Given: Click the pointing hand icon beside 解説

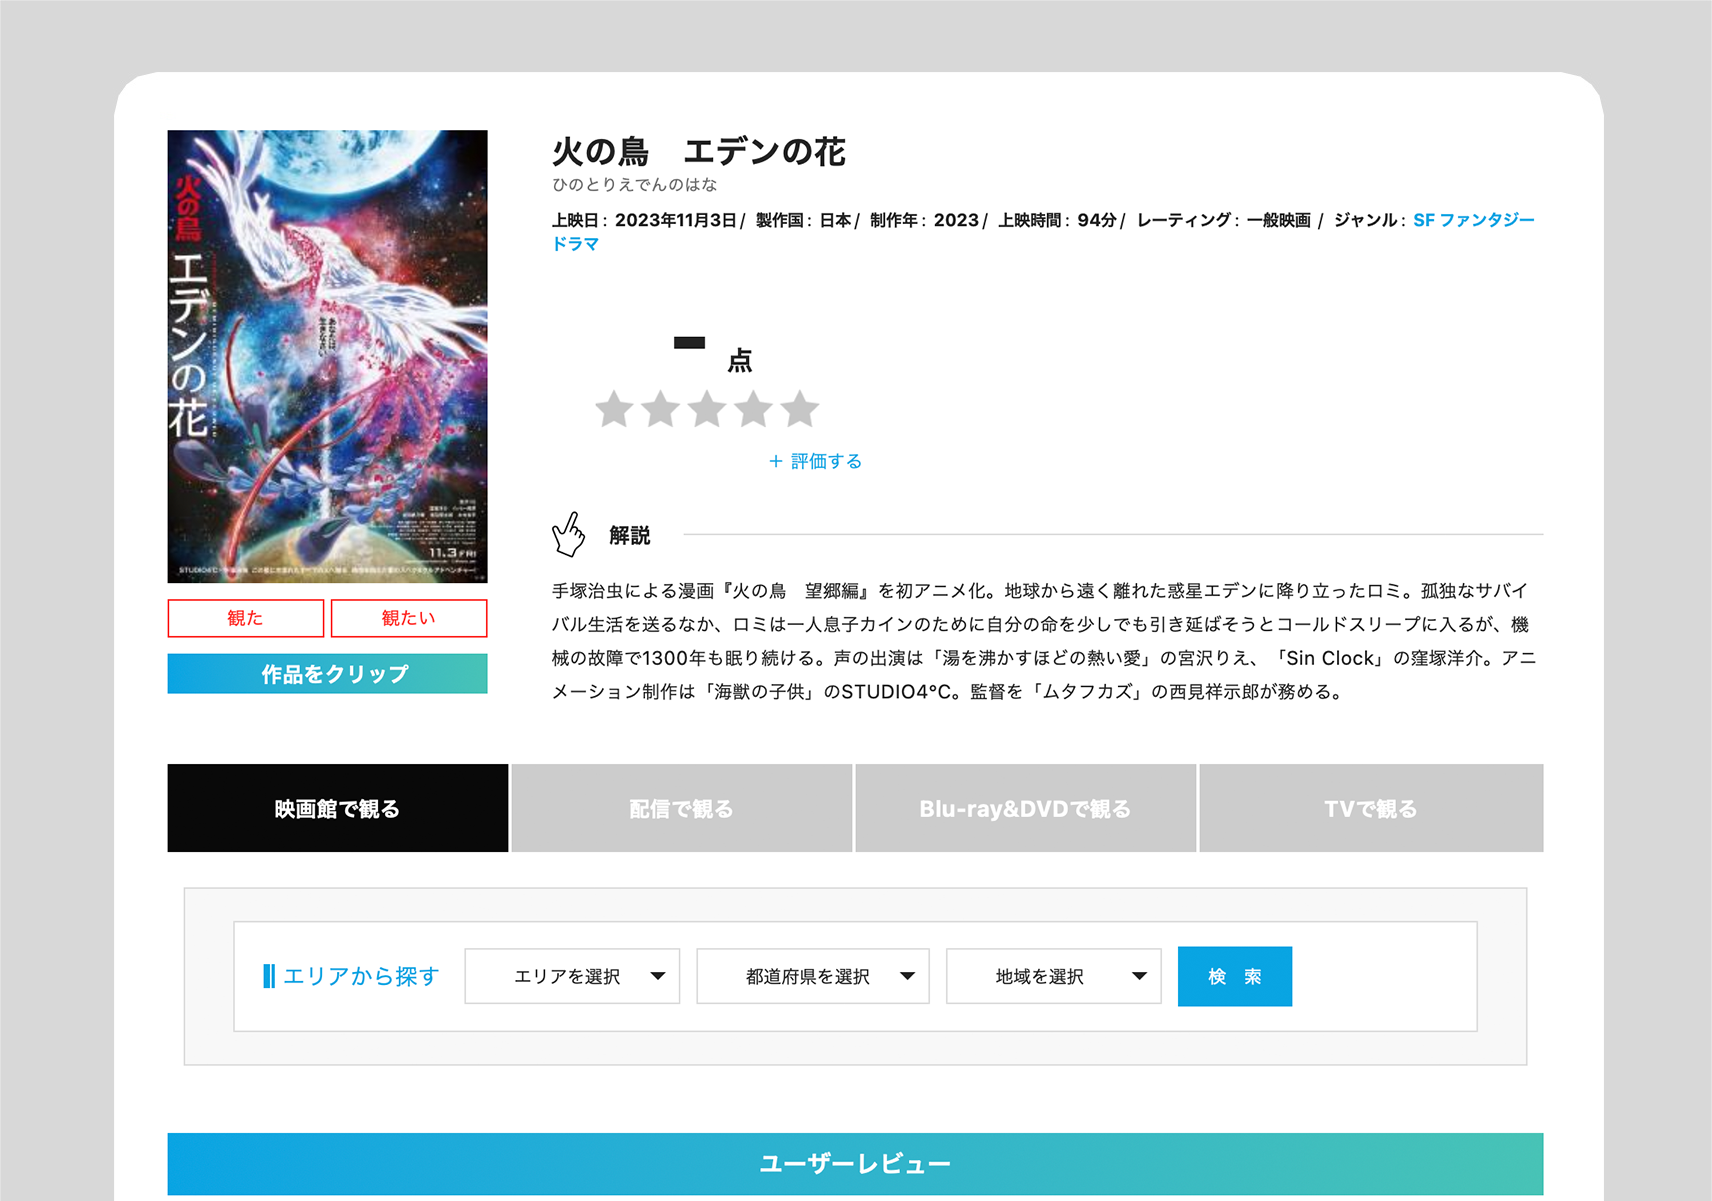Looking at the screenshot, I should pyautogui.click(x=569, y=534).
